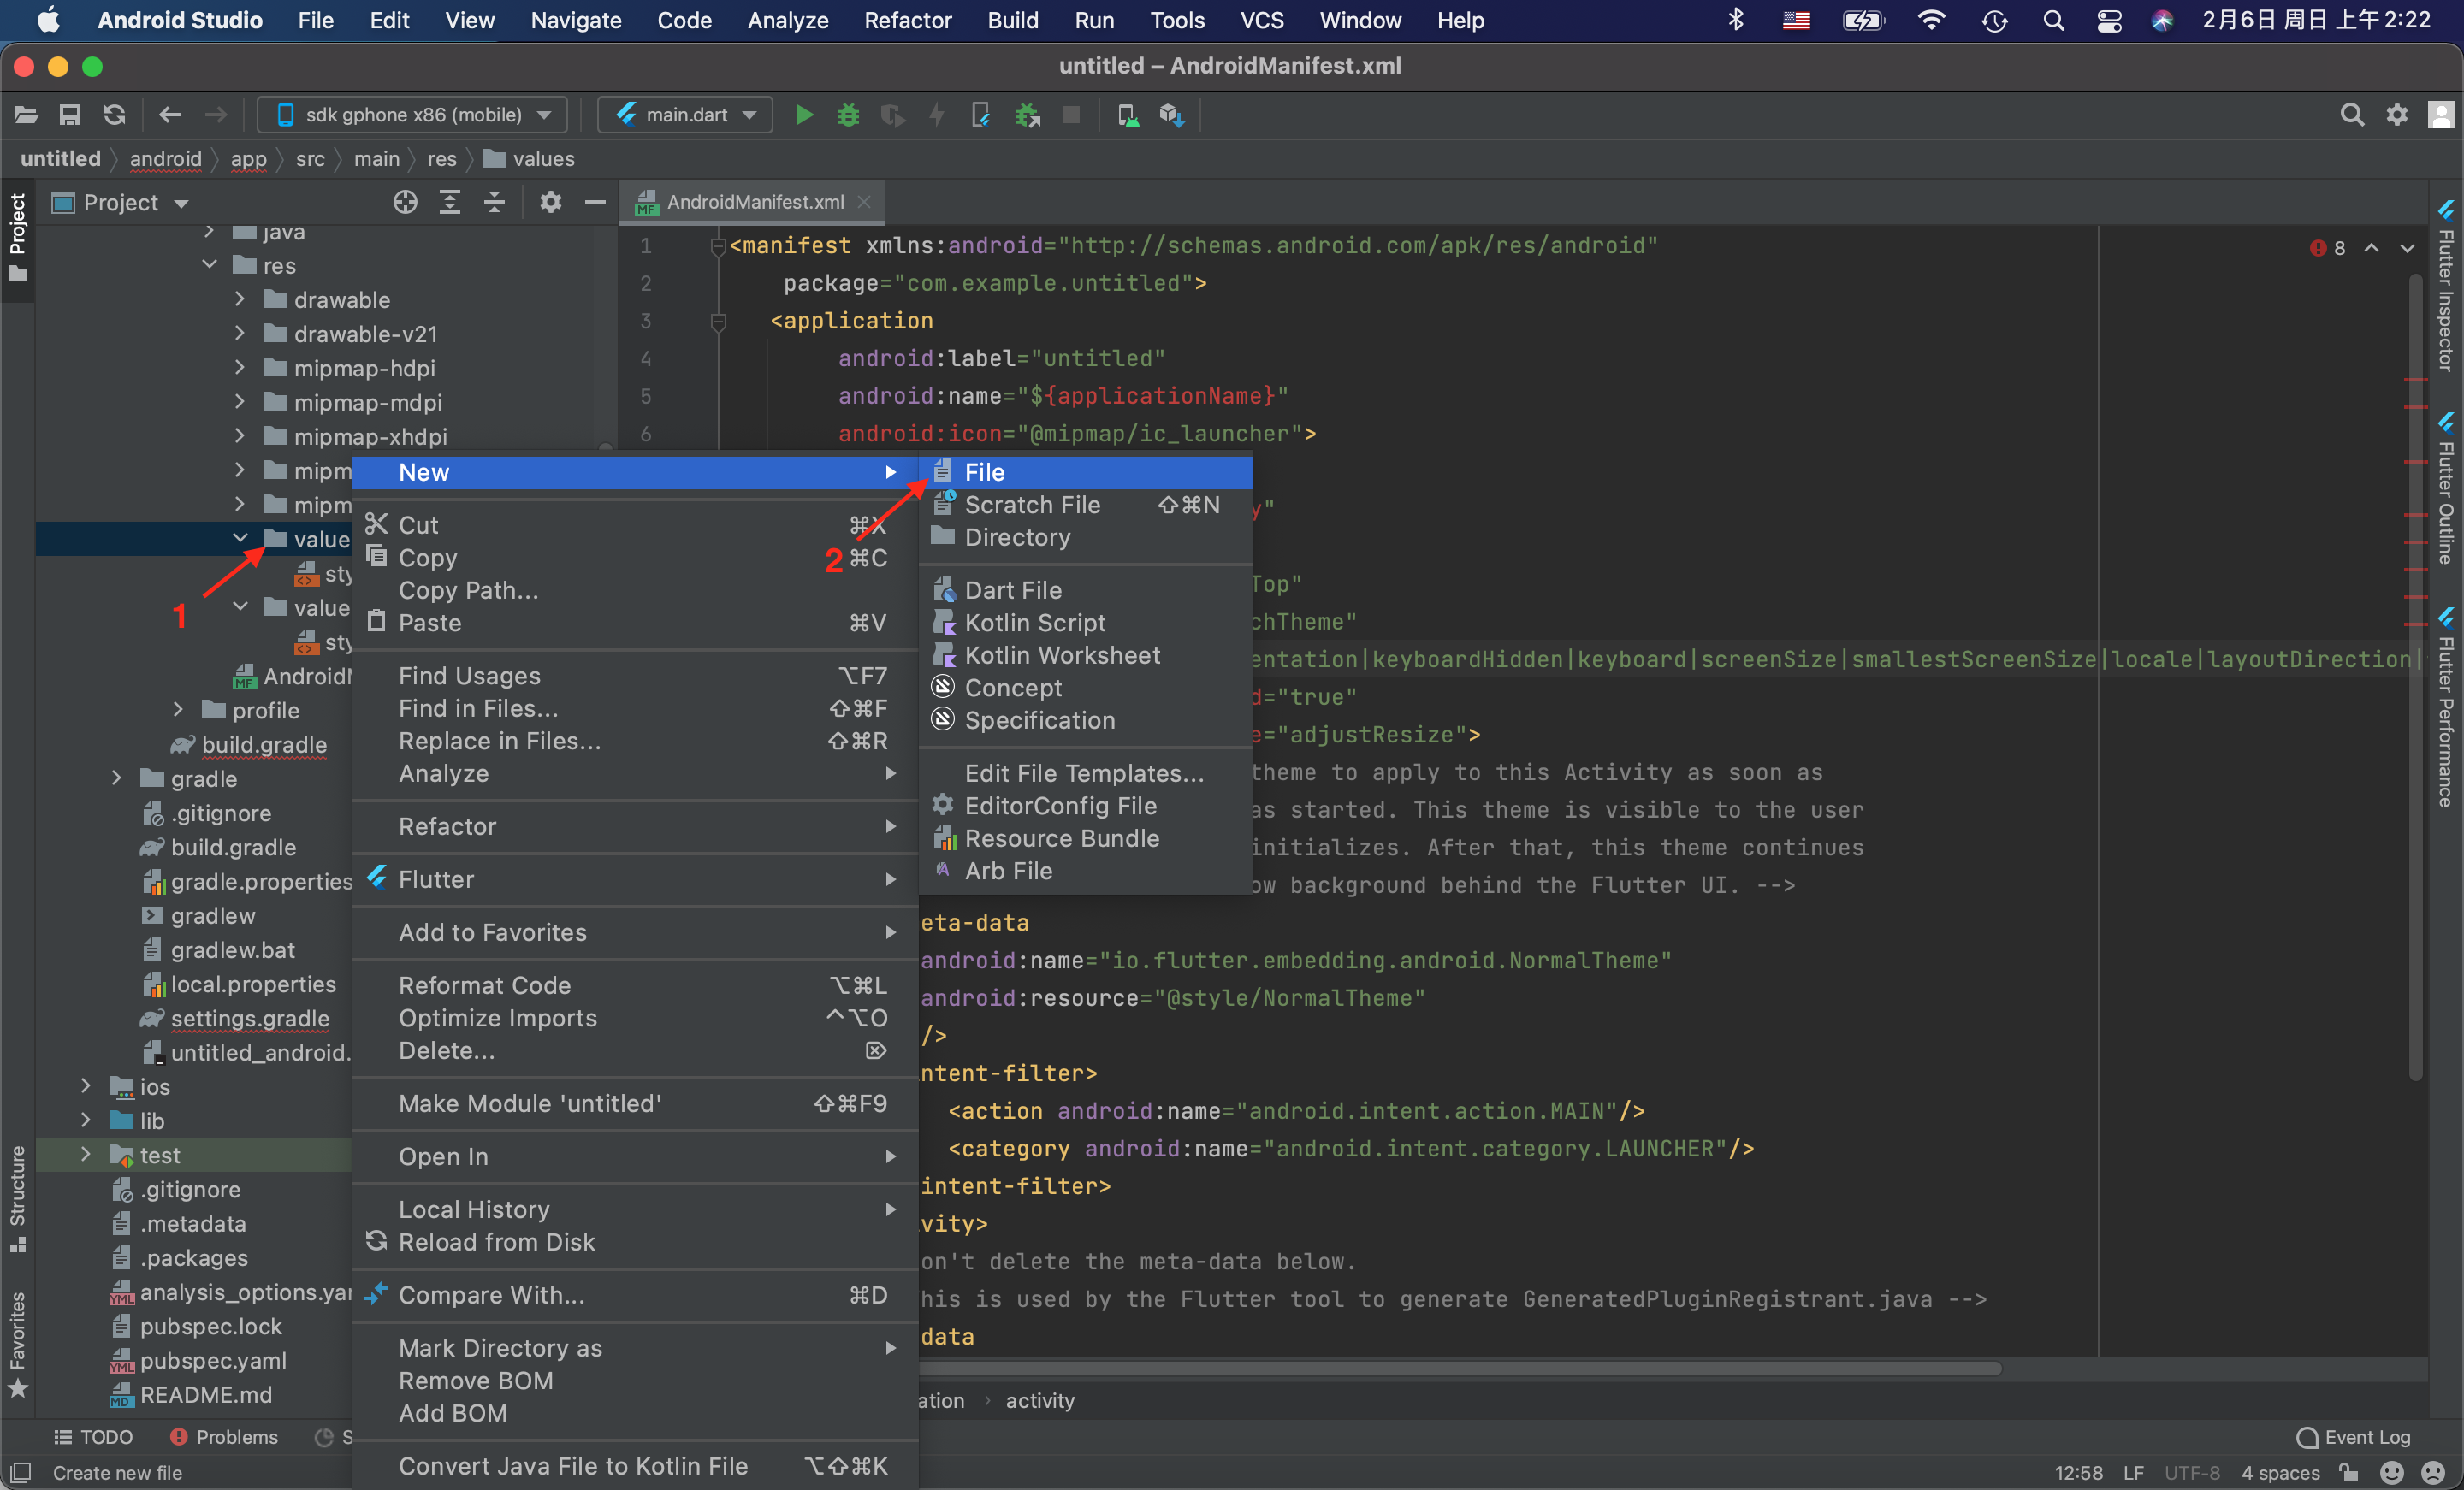
Task: Click the Open folder toolbar icon
Action: click(x=26, y=115)
